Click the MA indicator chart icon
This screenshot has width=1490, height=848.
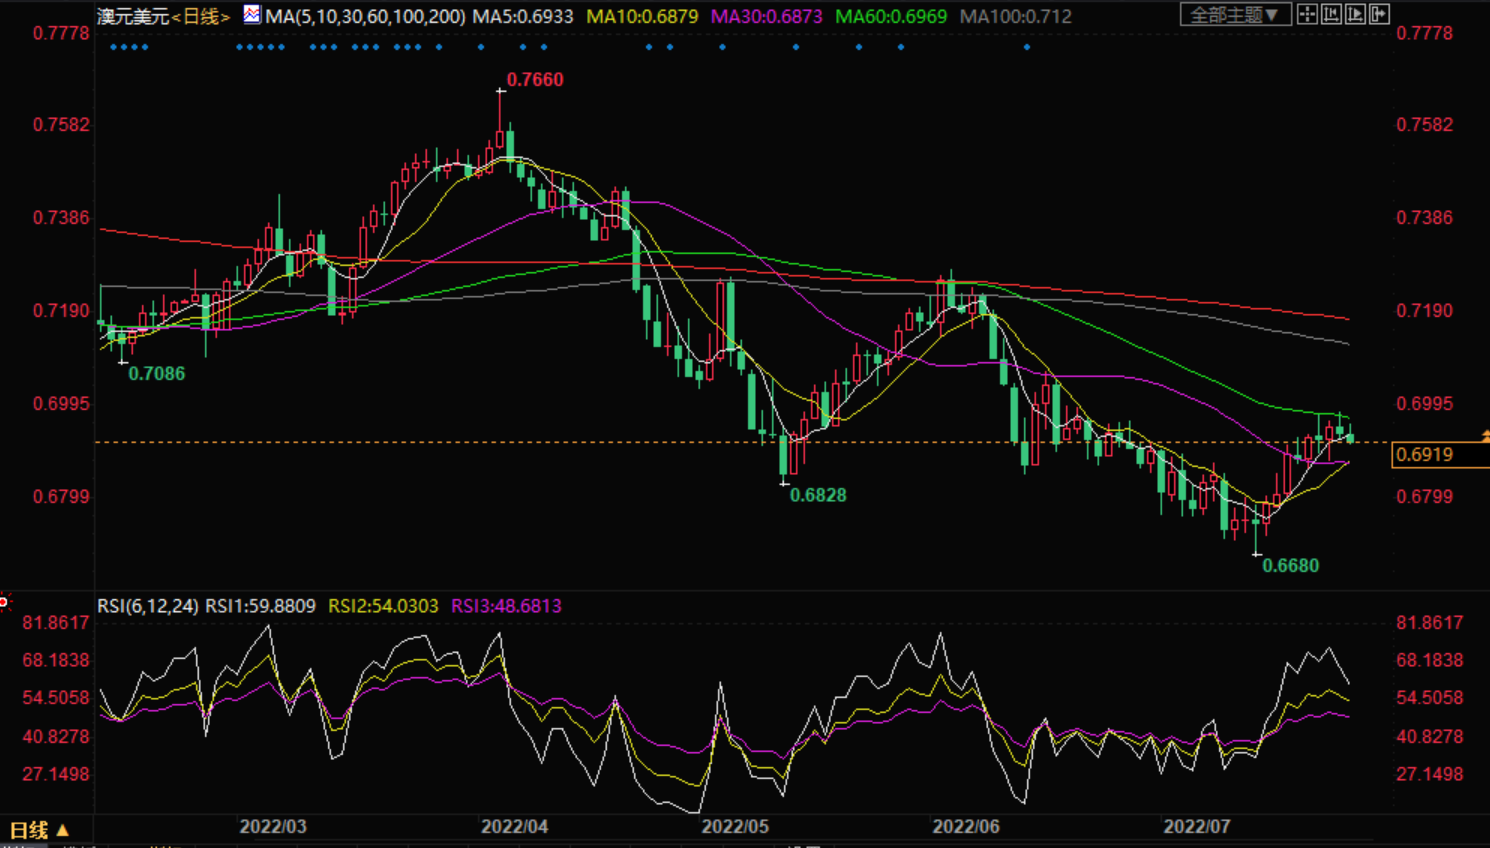[252, 15]
